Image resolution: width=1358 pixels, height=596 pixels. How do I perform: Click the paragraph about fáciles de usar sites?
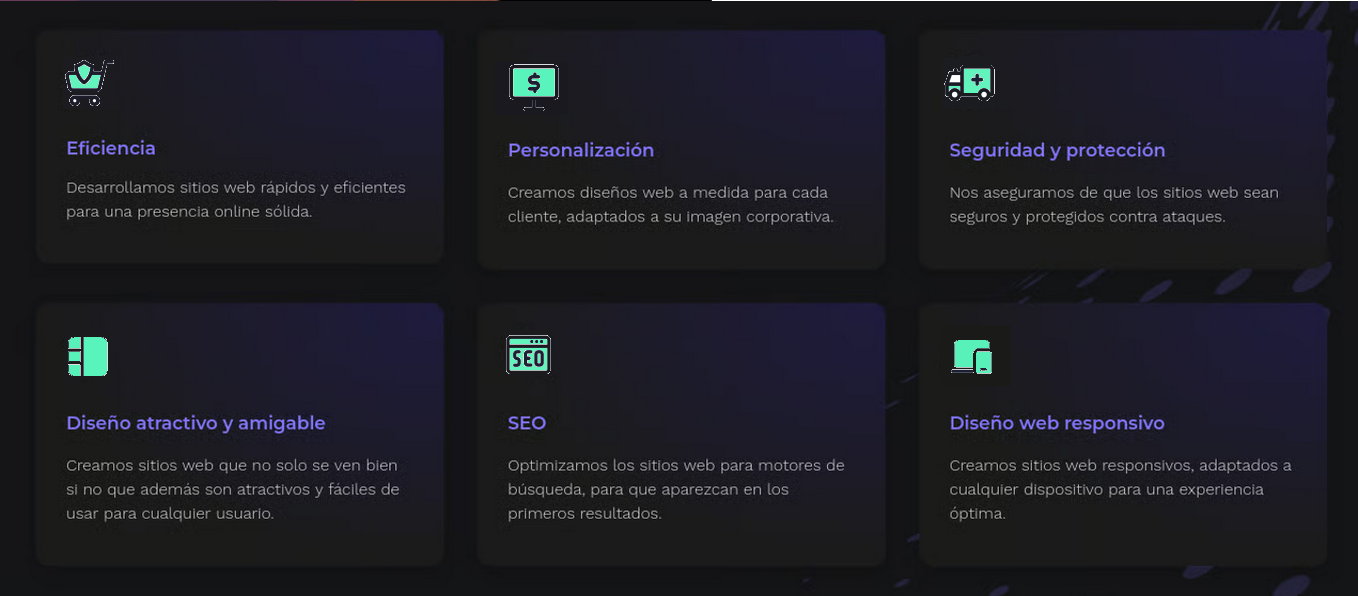[x=232, y=490]
